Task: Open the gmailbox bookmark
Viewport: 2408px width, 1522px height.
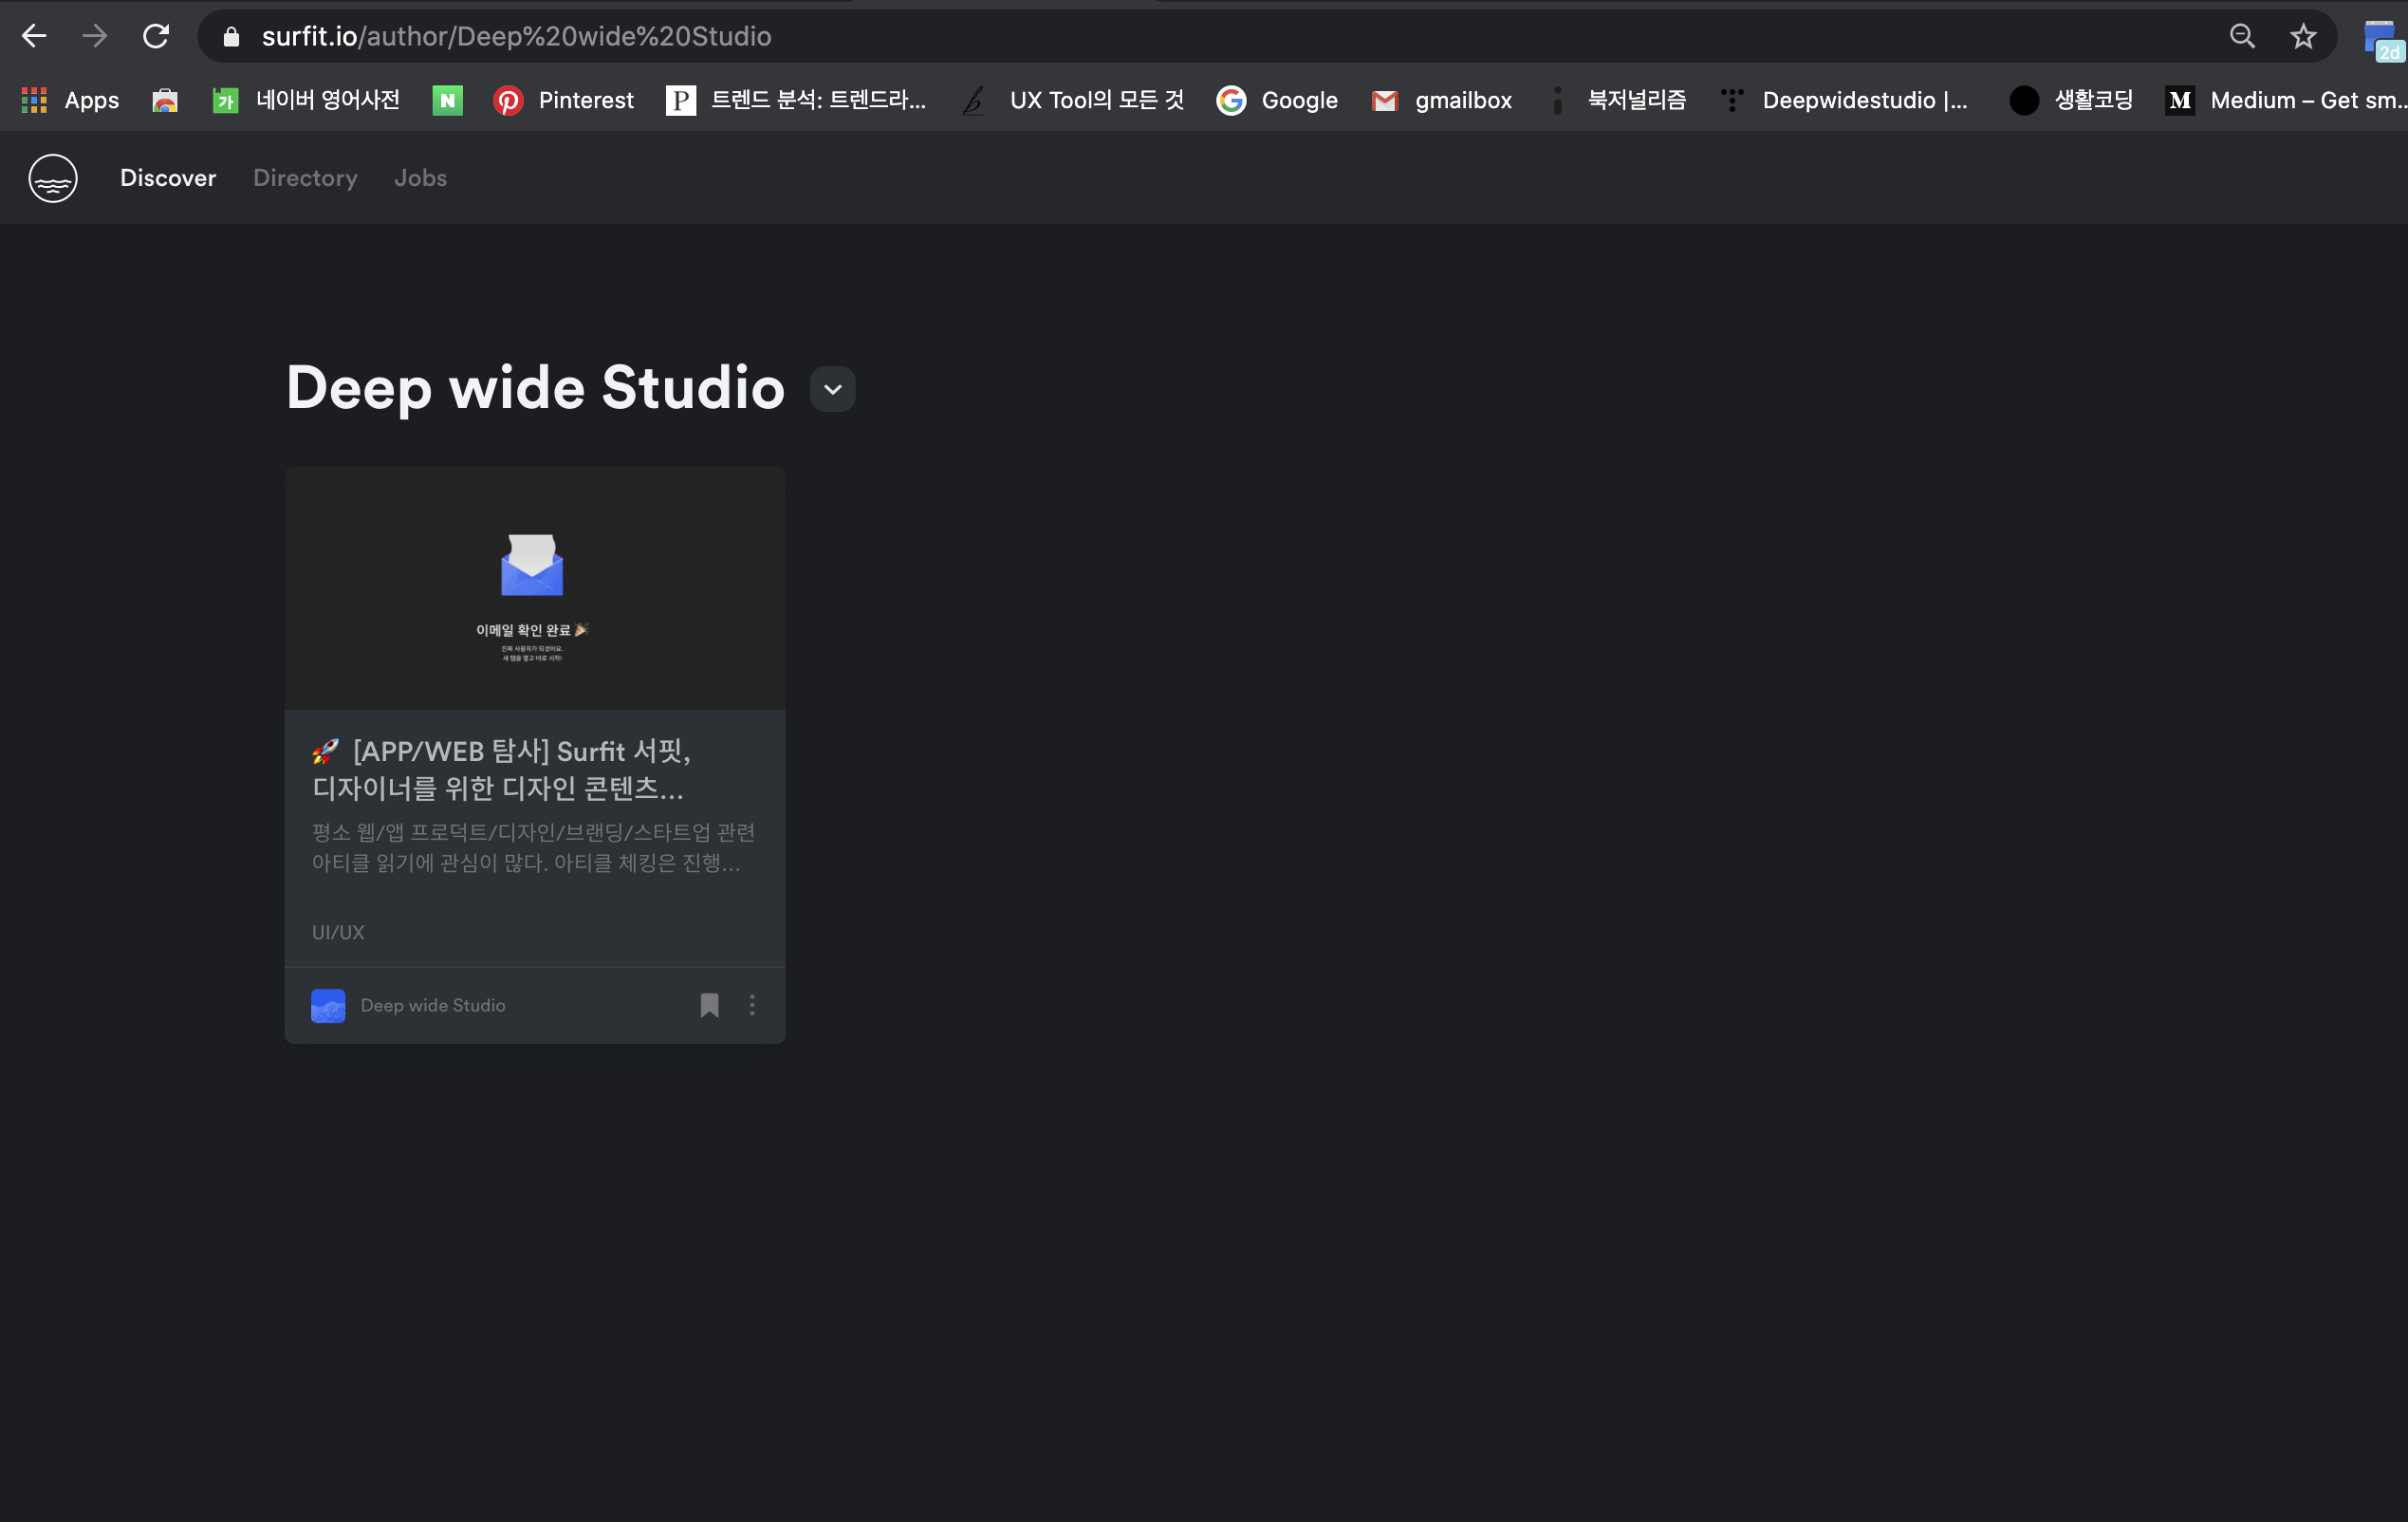Action: (1442, 100)
